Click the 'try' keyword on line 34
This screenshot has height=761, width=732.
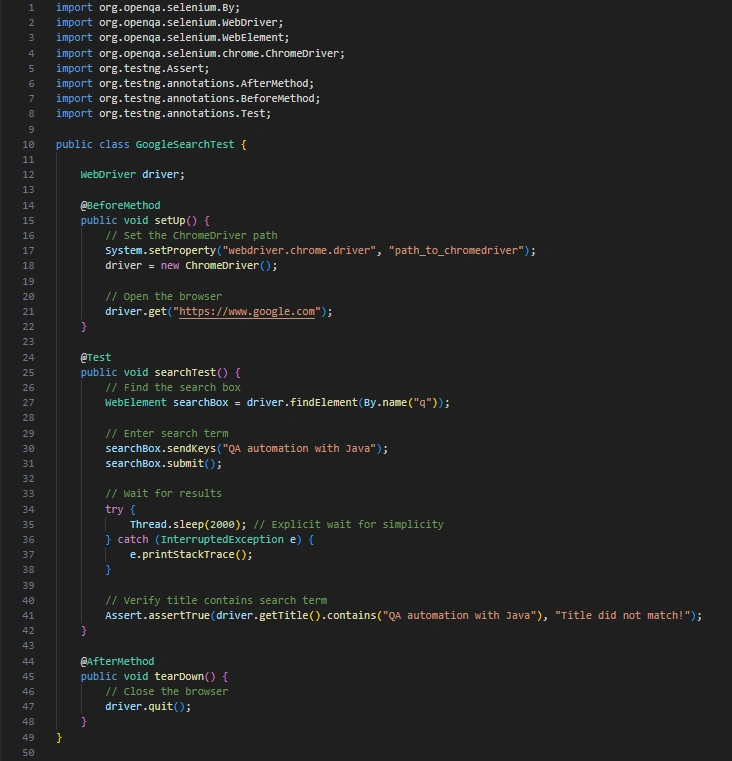[x=114, y=510]
